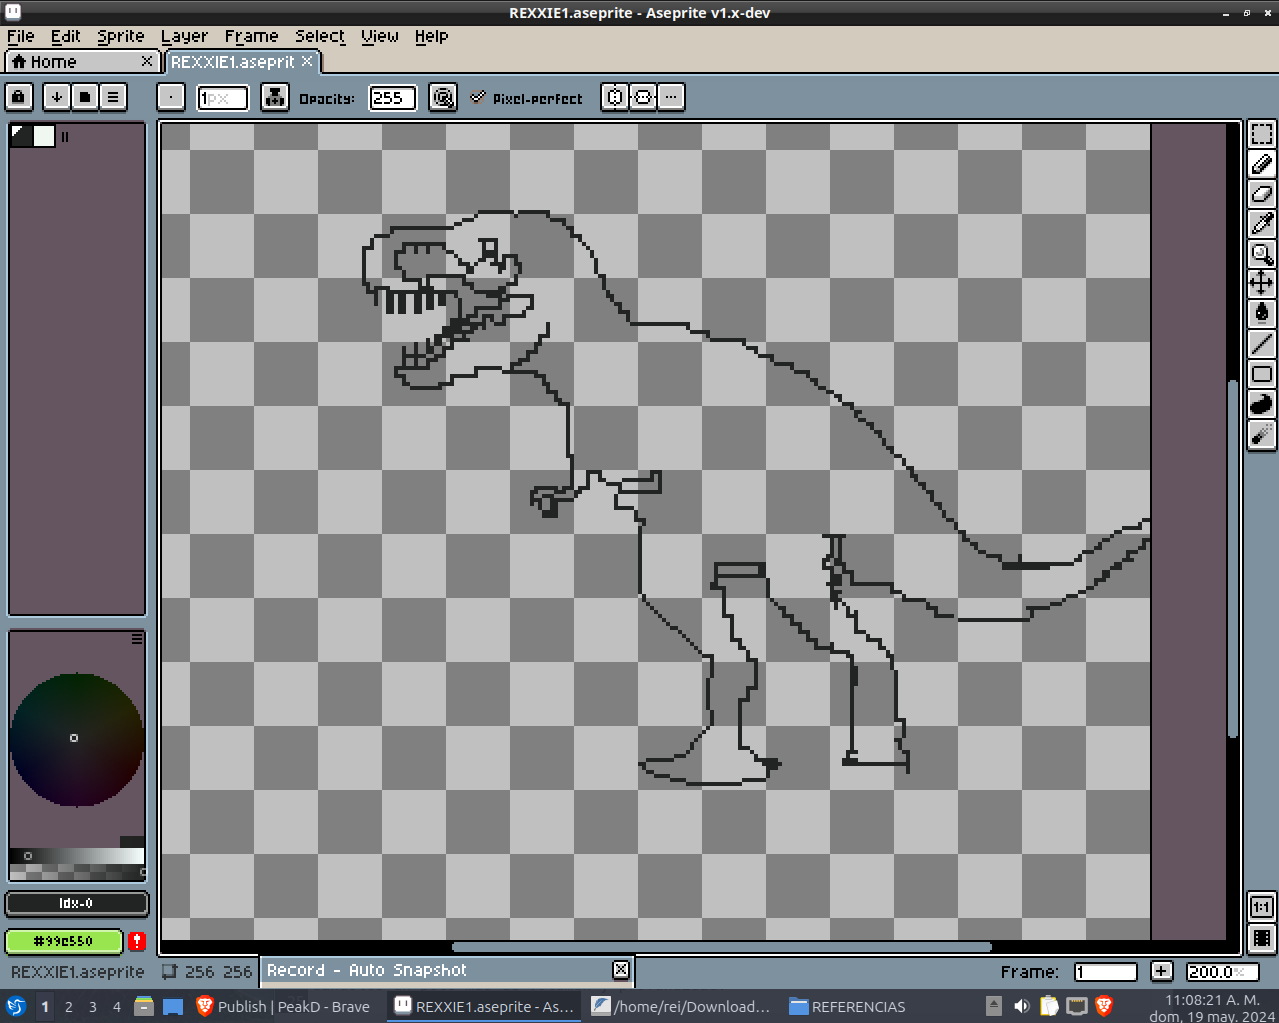
Task: Click the vertical canvas scrollbar
Action: click(1233, 559)
